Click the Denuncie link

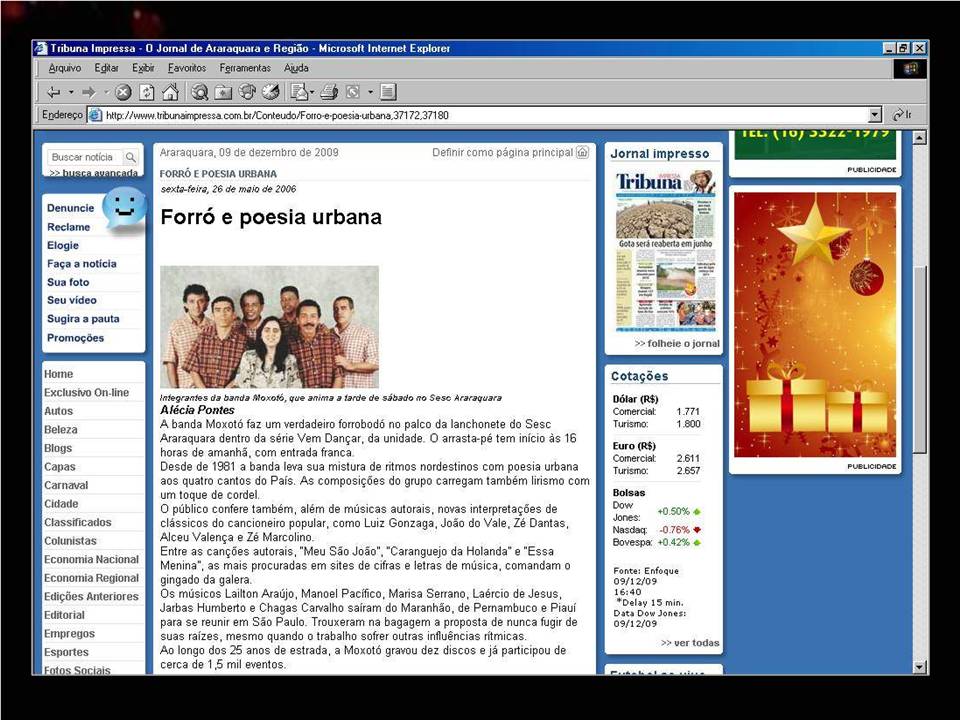pyautogui.click(x=70, y=208)
